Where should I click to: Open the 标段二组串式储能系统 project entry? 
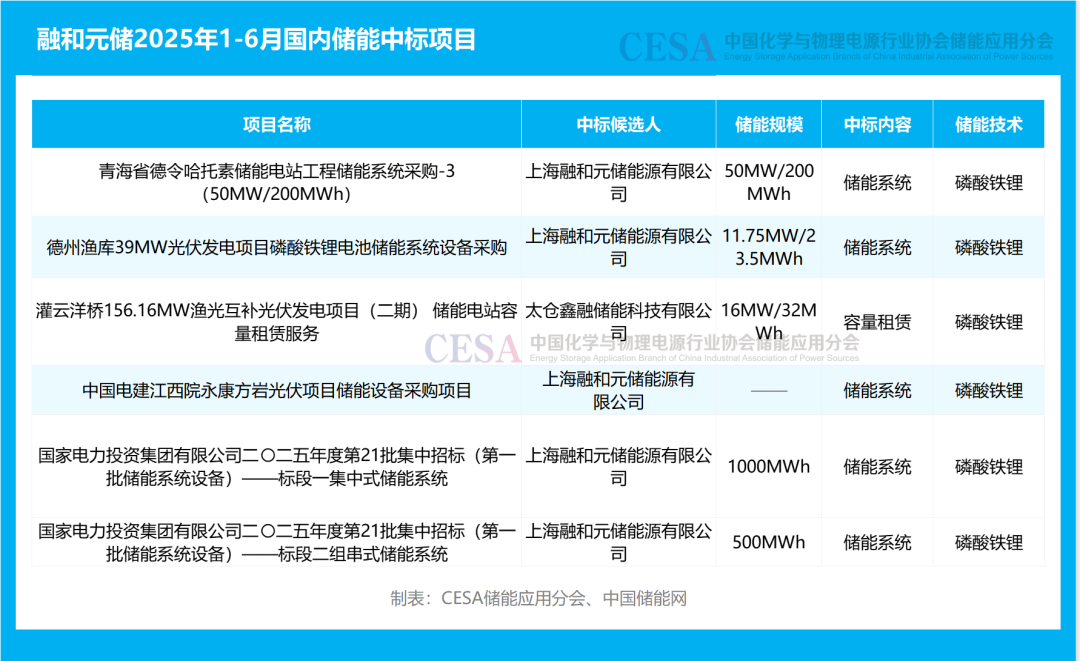point(277,542)
